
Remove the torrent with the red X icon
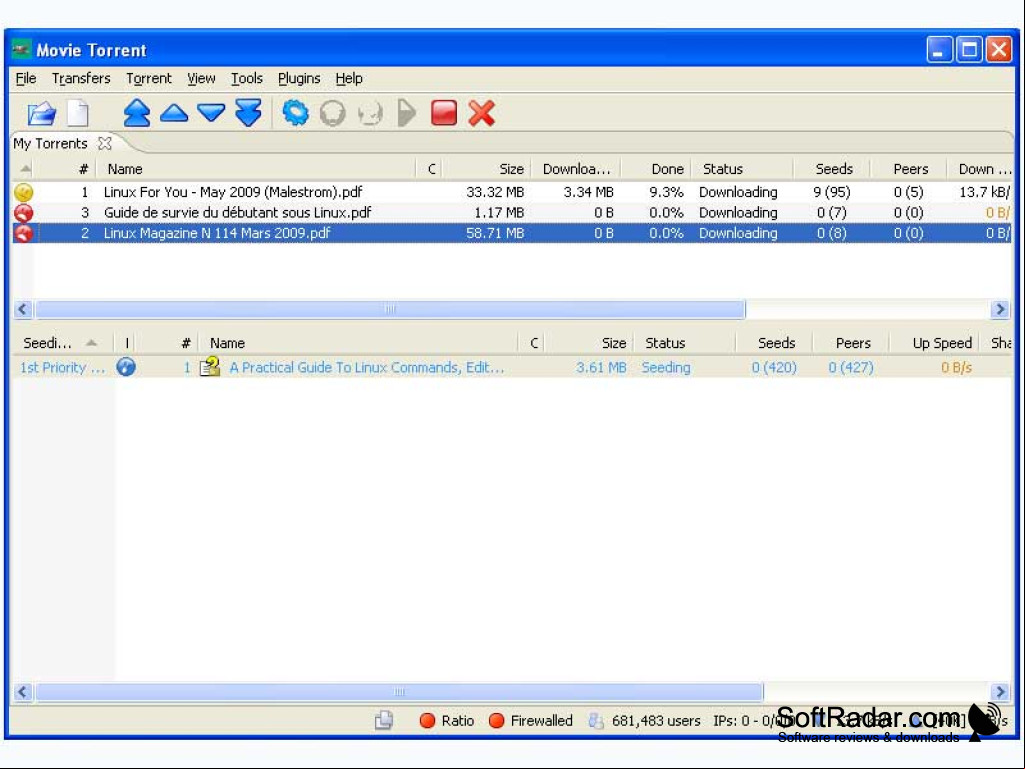(x=482, y=112)
